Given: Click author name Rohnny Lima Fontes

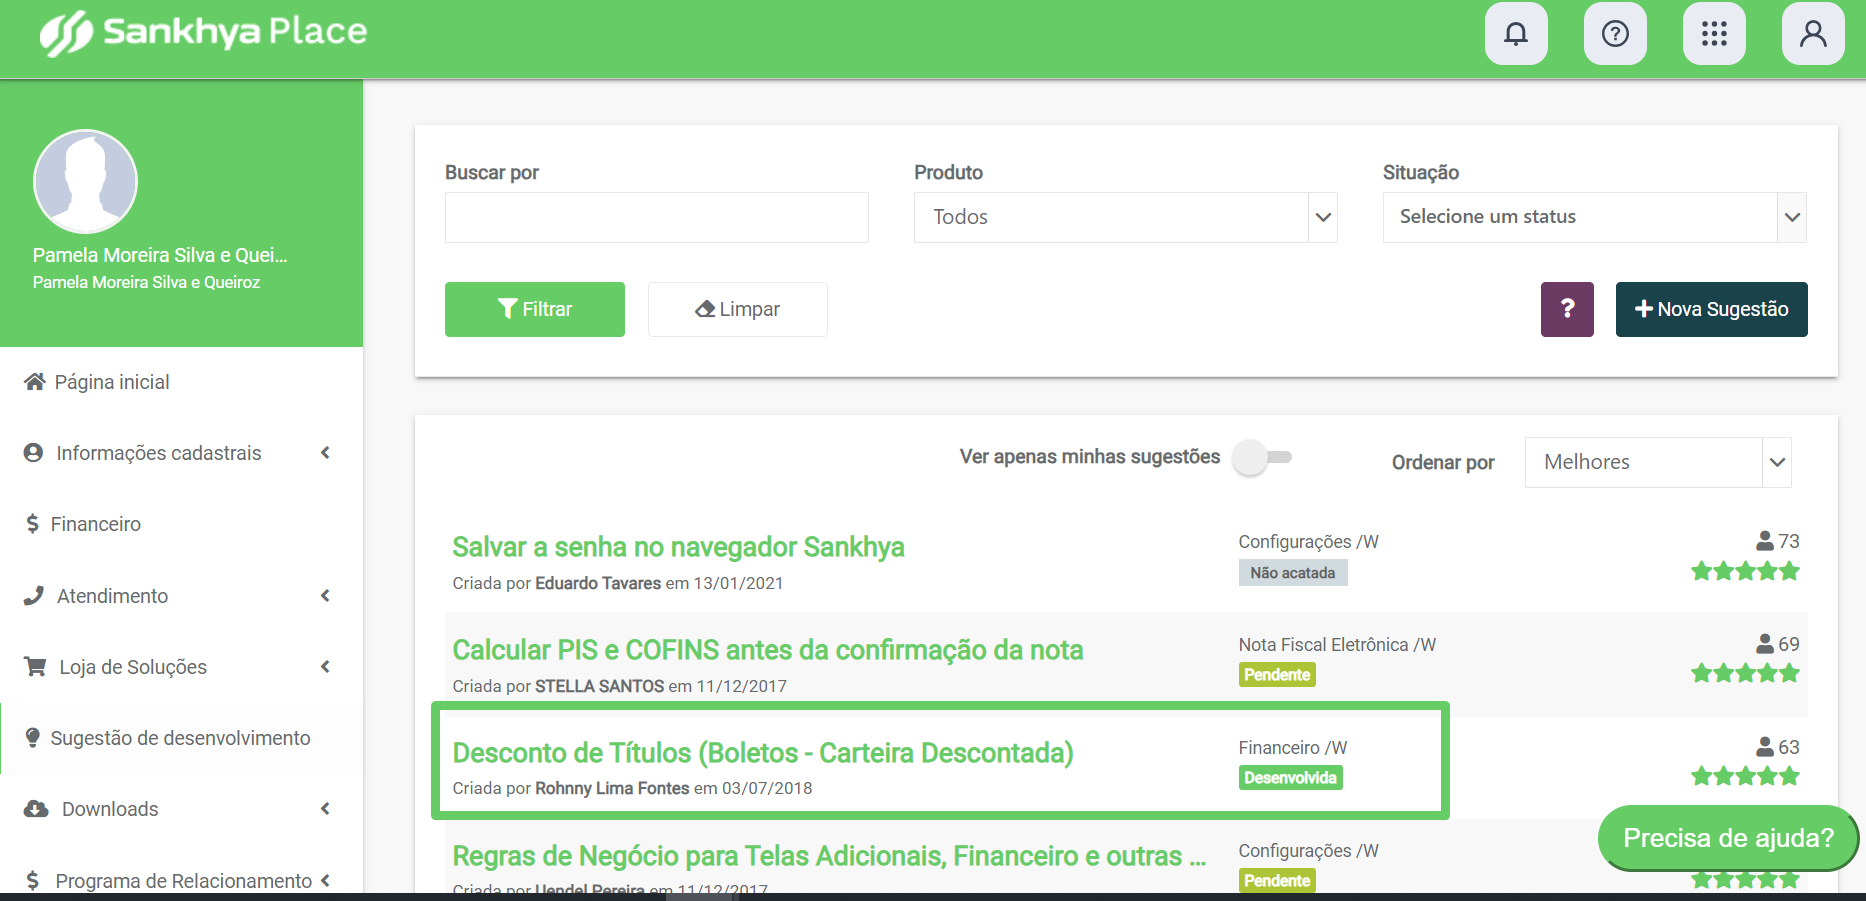Looking at the screenshot, I should click(x=612, y=788).
